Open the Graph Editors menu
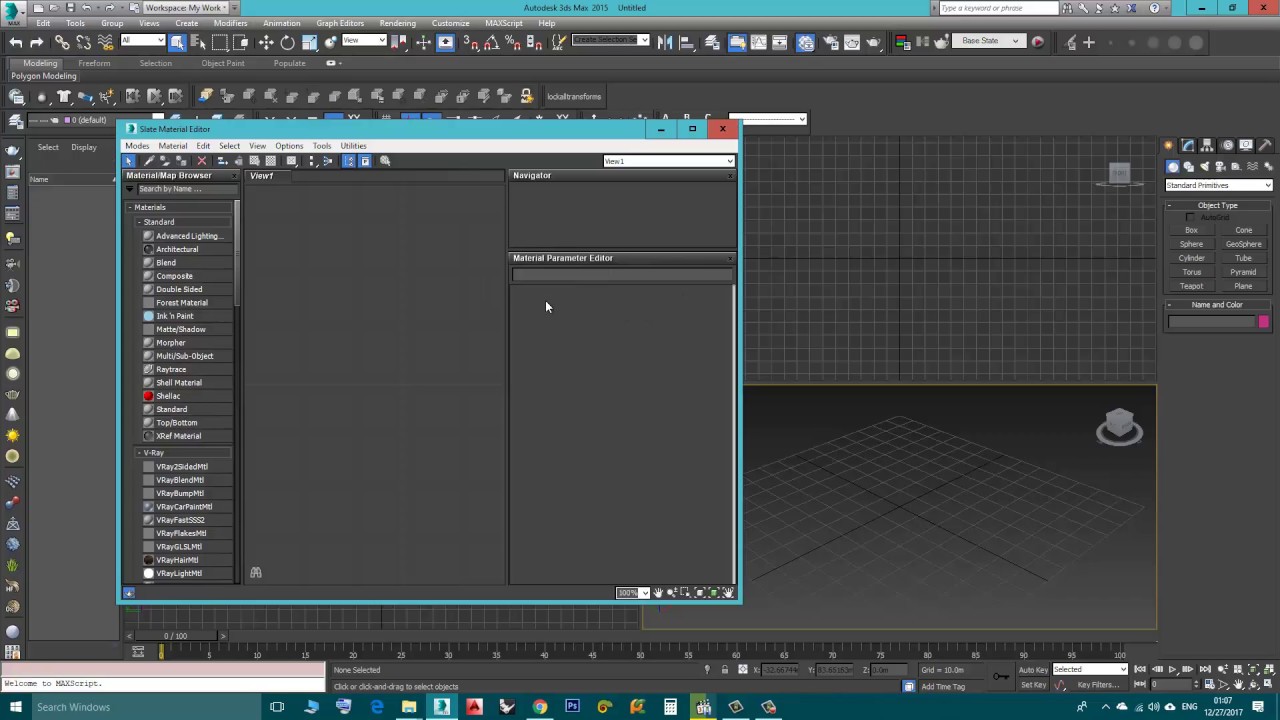Viewport: 1280px width, 720px height. [x=340, y=23]
